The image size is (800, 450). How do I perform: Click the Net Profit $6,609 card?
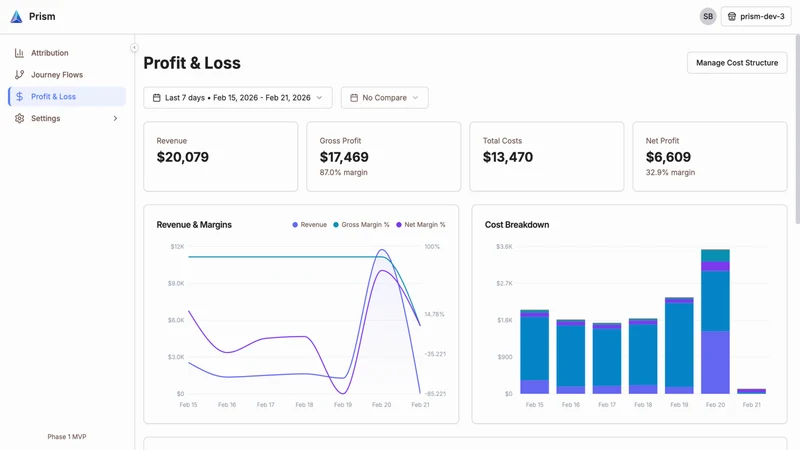(710, 157)
